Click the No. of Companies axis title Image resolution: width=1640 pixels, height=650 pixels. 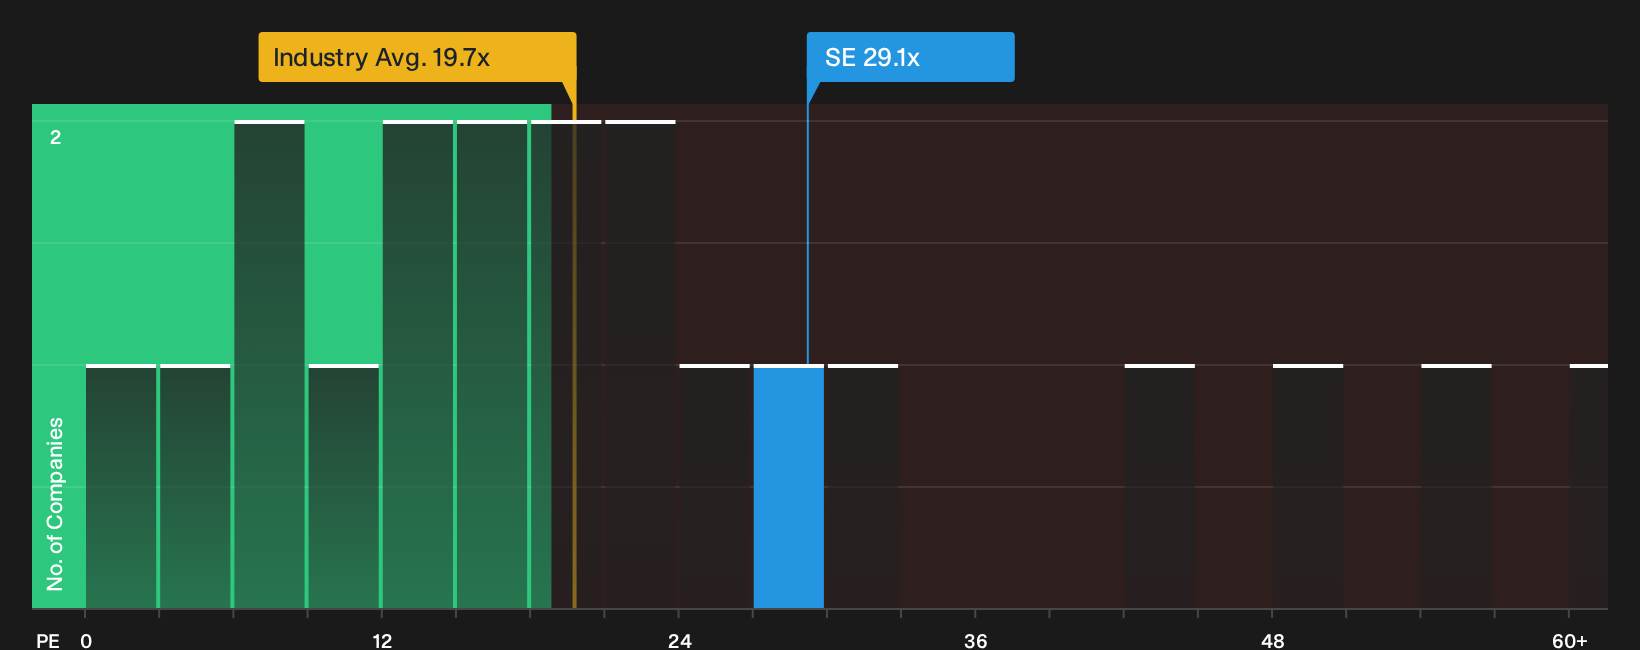[x=55, y=503]
